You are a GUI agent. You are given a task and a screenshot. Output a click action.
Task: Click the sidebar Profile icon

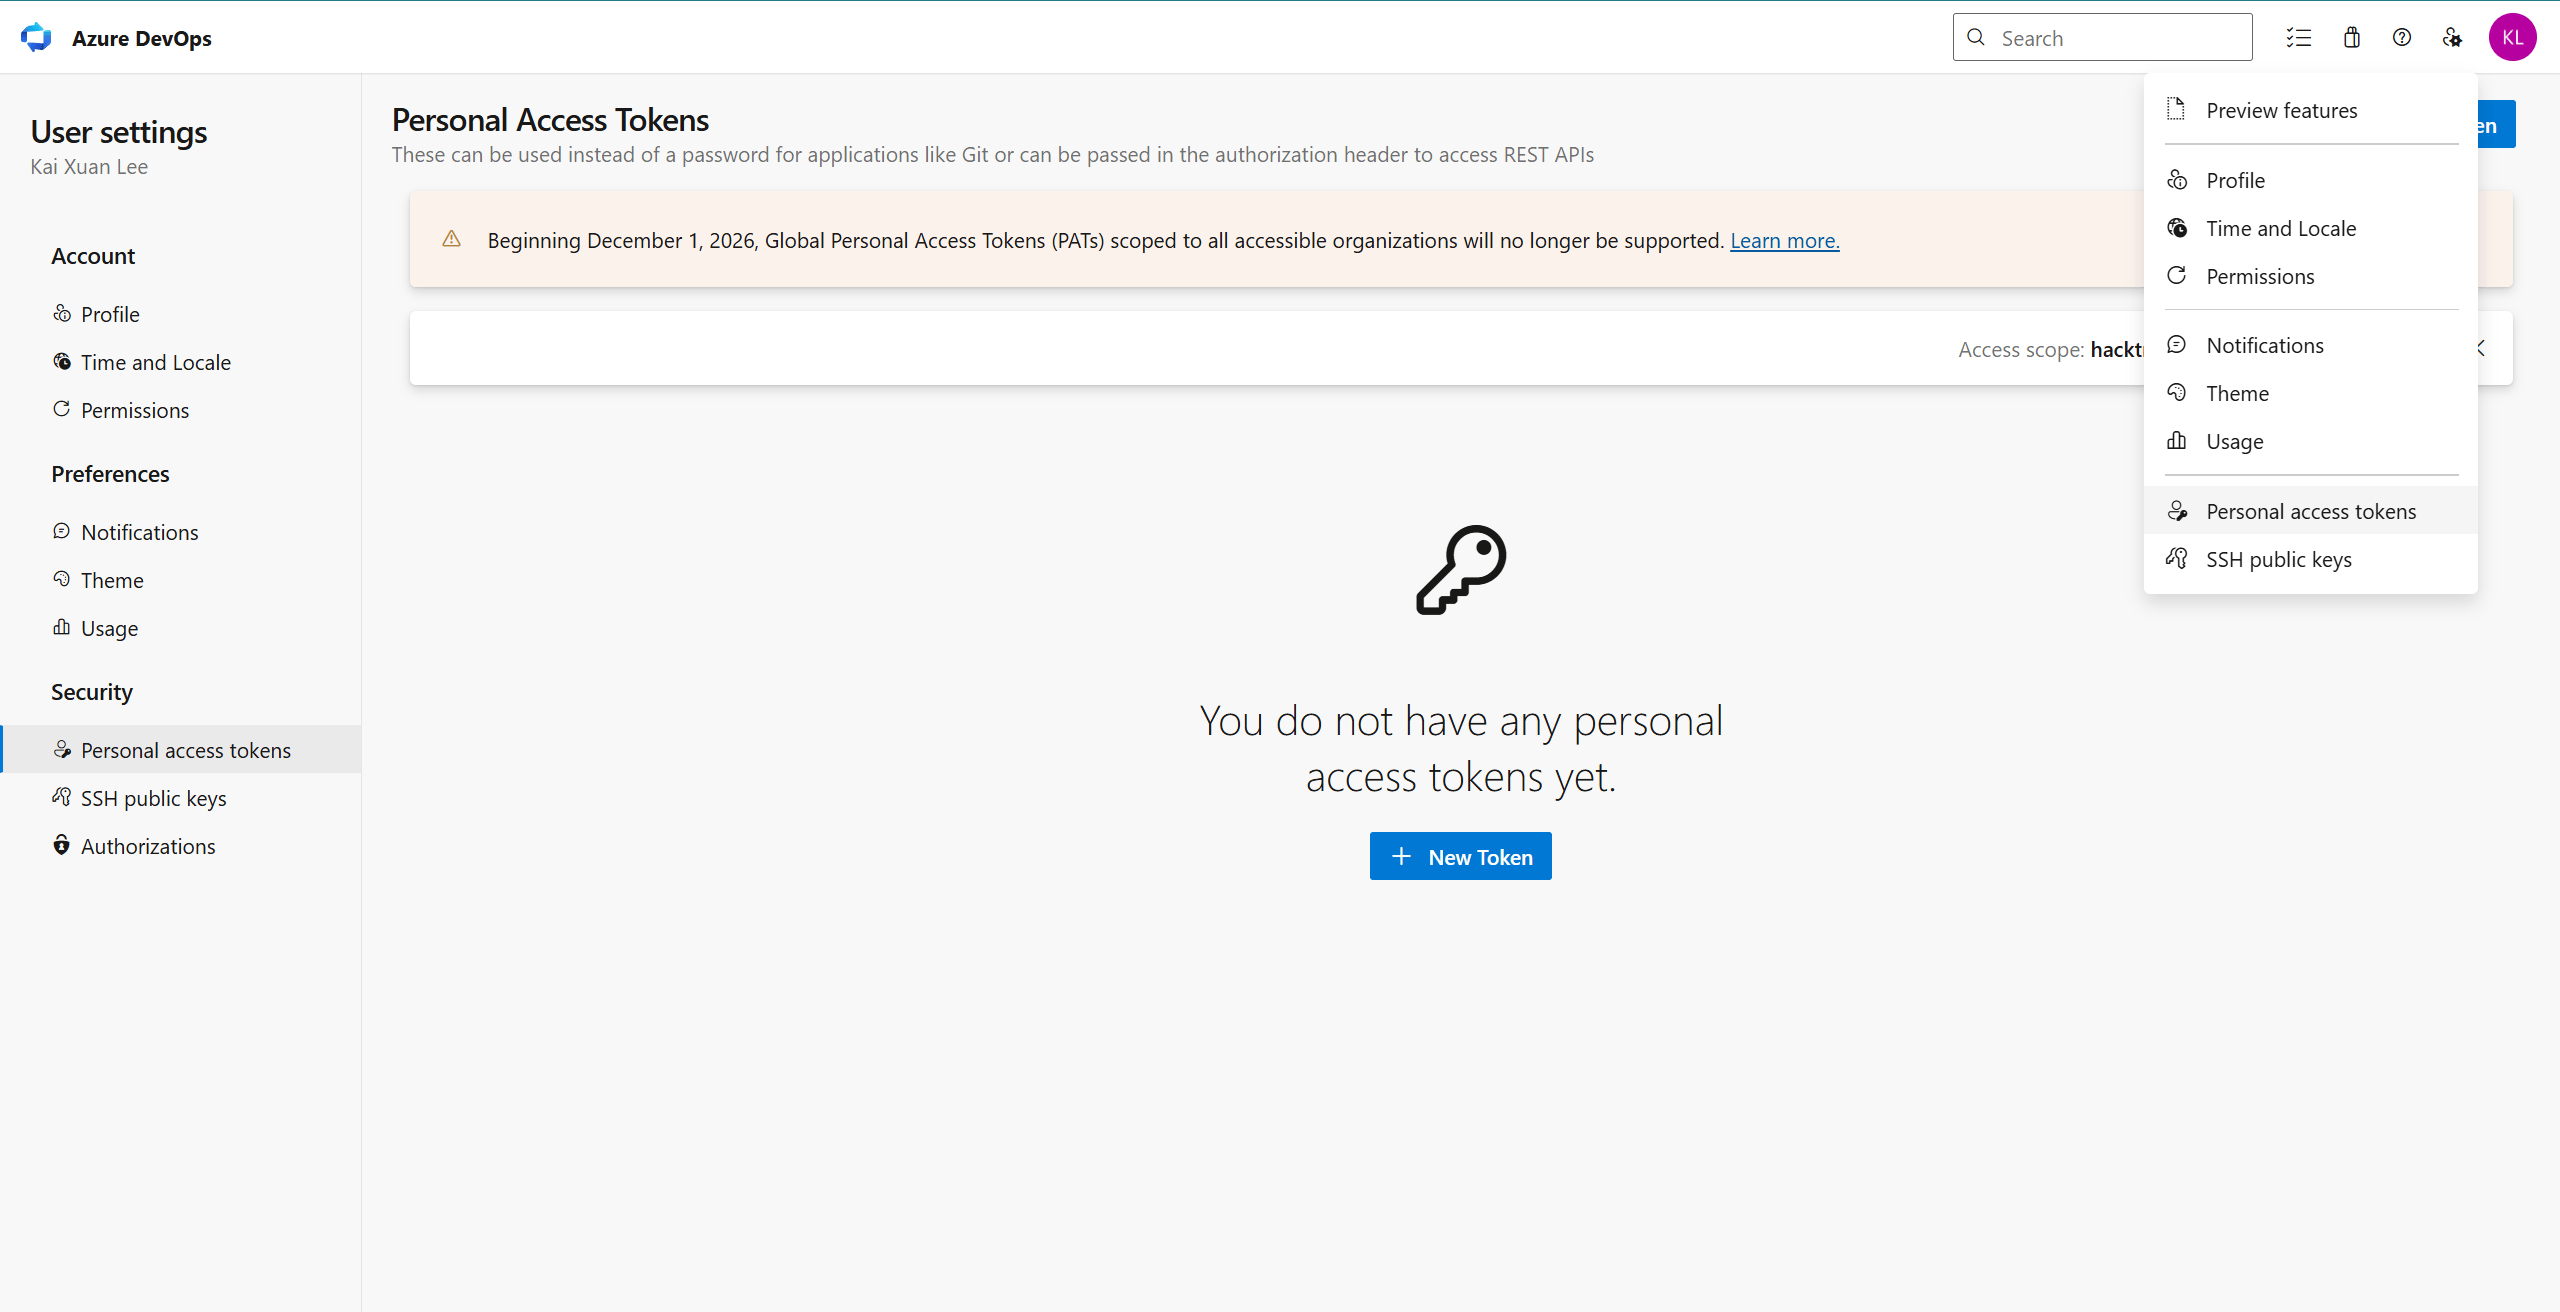(x=62, y=313)
